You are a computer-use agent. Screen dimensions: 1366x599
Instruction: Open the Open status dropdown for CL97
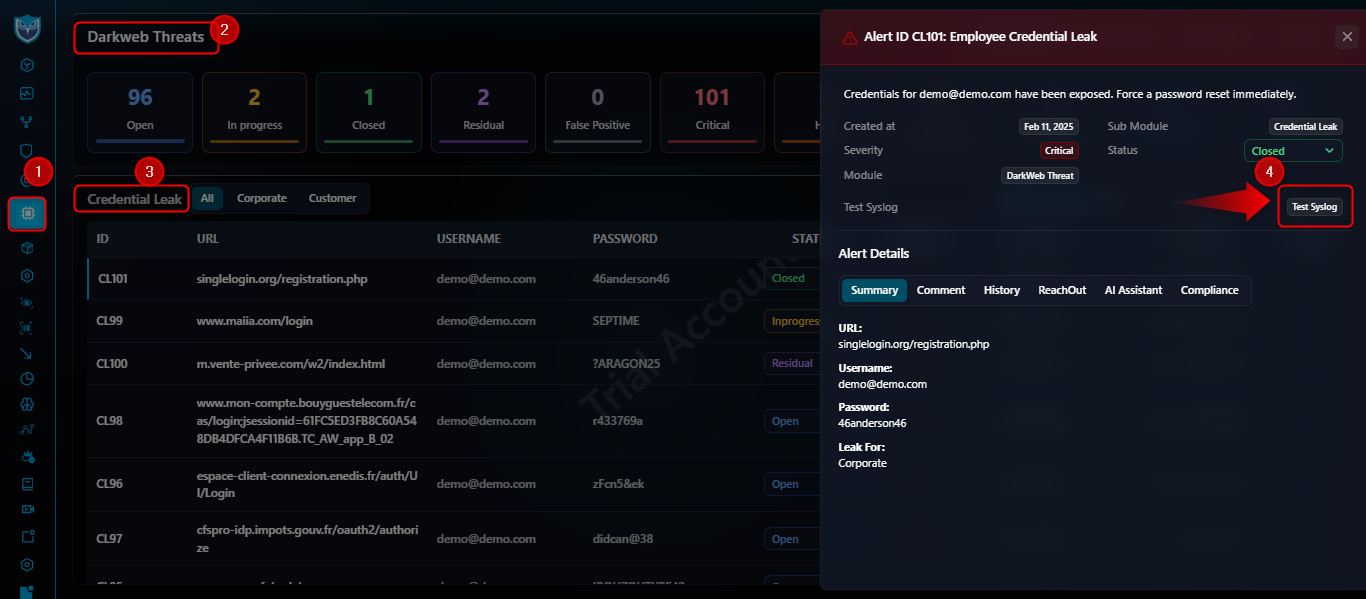pyautogui.click(x=793, y=539)
